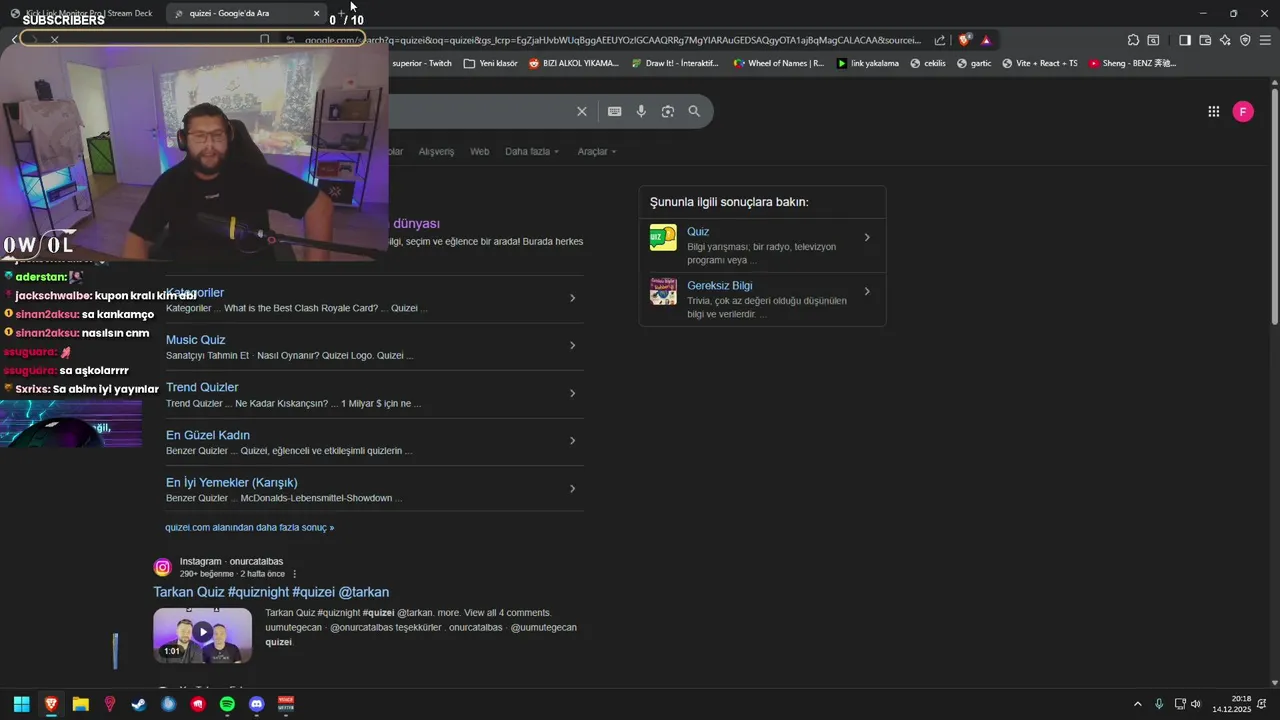The height and width of the screenshot is (720, 1280).
Task: Show hidden system tray icons
Action: click(1137, 704)
